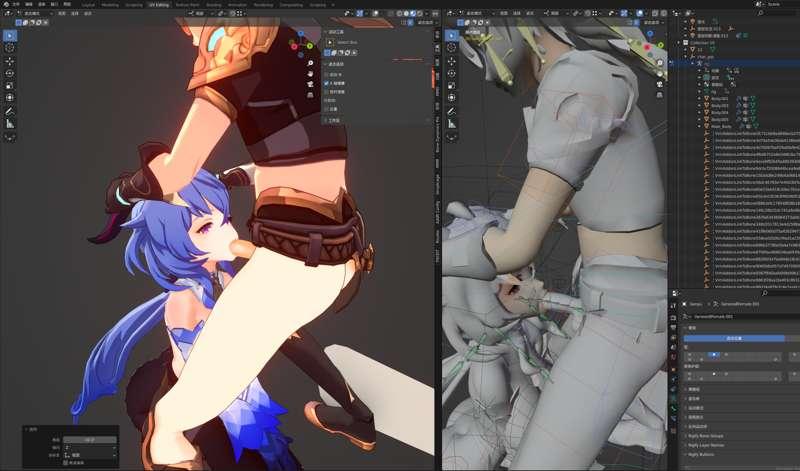The height and width of the screenshot is (471, 800).
Task: Click the red X axis on right viewport gizmo
Action: point(647,47)
